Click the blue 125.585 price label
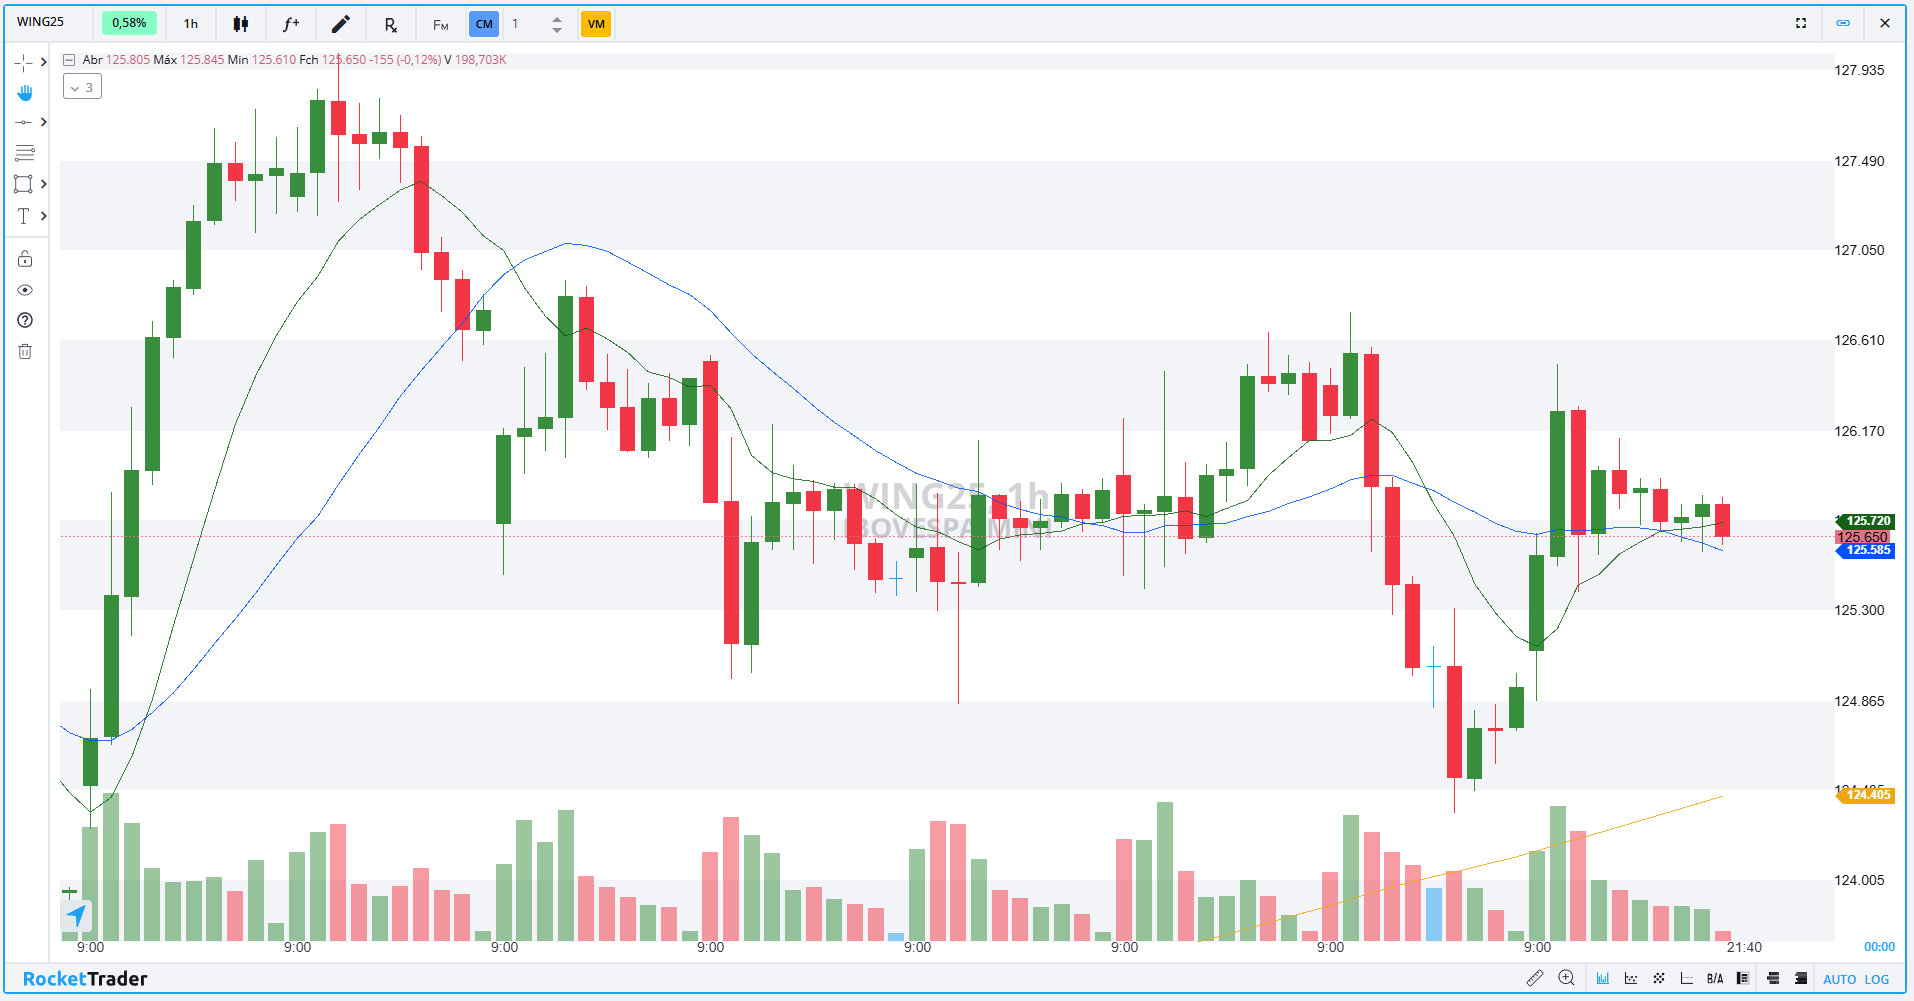1914x1001 pixels. pos(1867,550)
